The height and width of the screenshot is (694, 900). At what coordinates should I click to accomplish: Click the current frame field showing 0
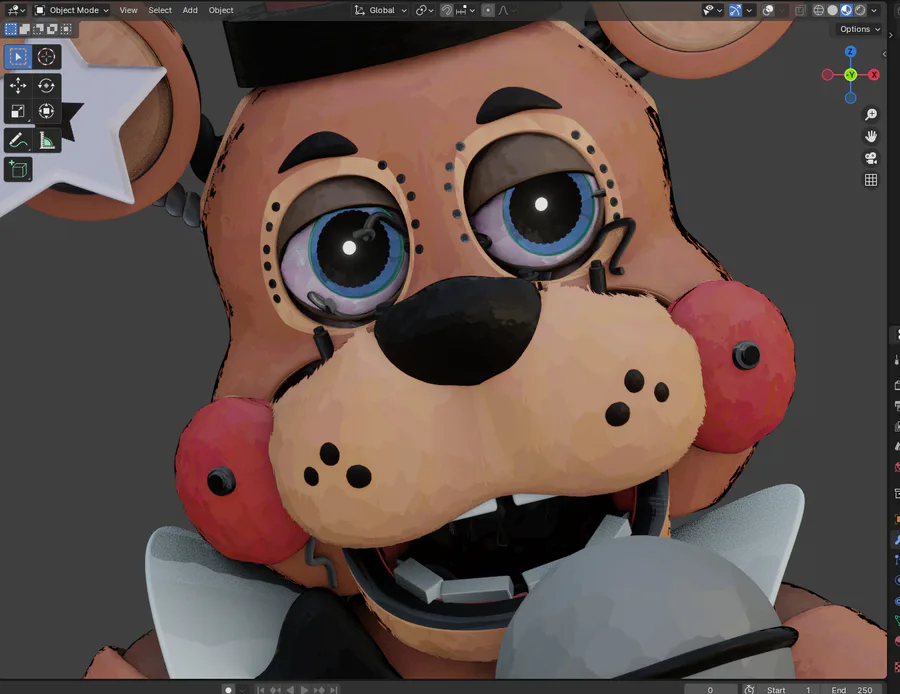pyautogui.click(x=710, y=689)
